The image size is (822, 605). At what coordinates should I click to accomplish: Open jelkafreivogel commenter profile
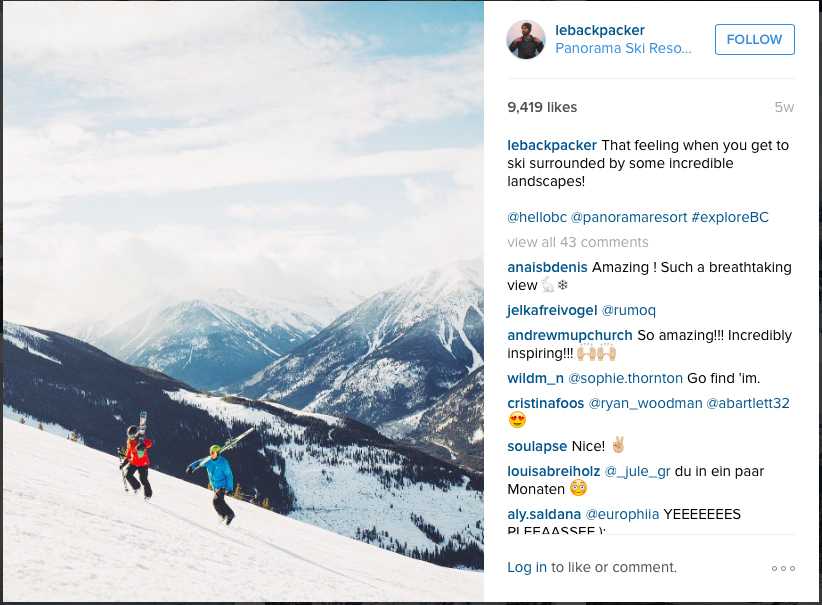[x=552, y=310]
